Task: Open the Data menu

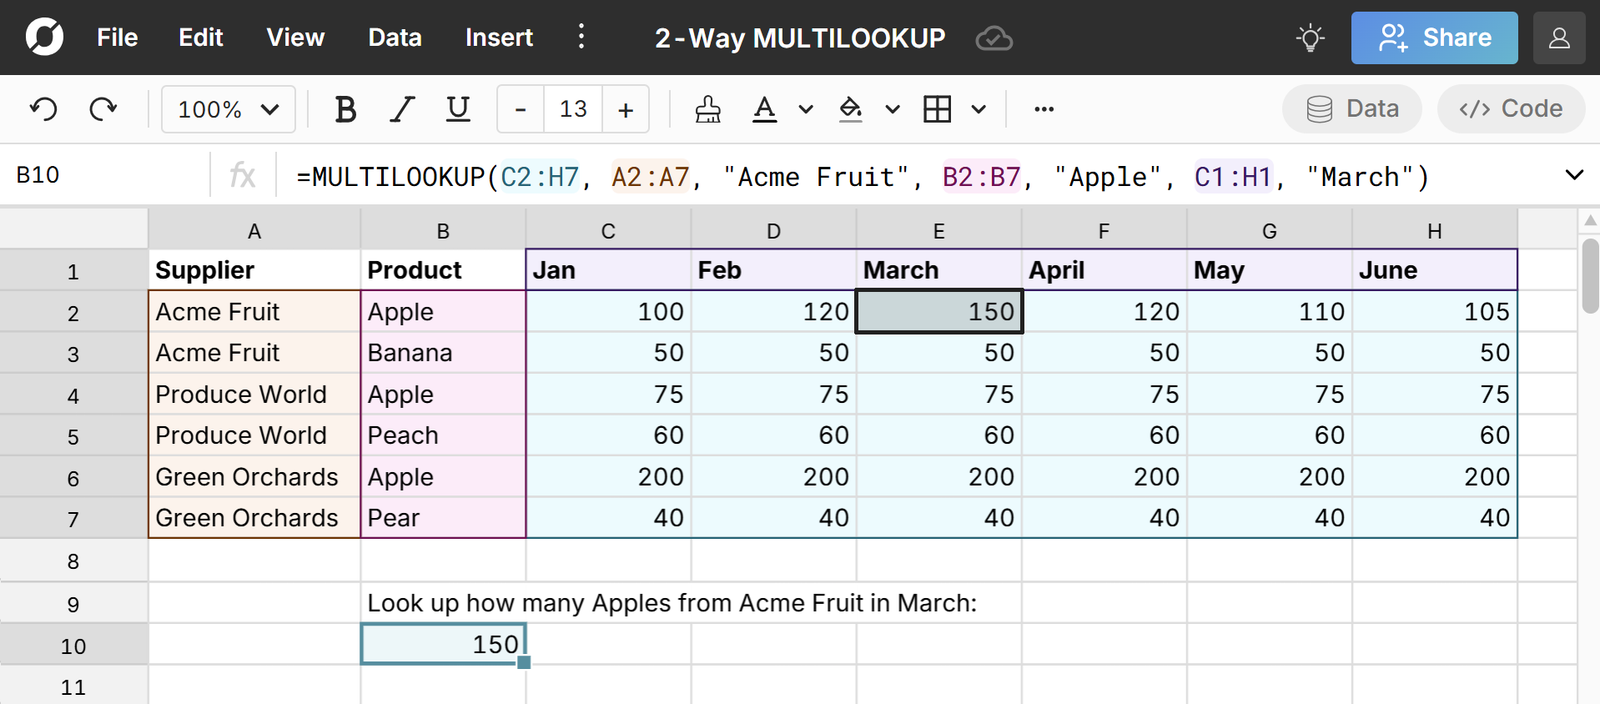Action: (395, 38)
